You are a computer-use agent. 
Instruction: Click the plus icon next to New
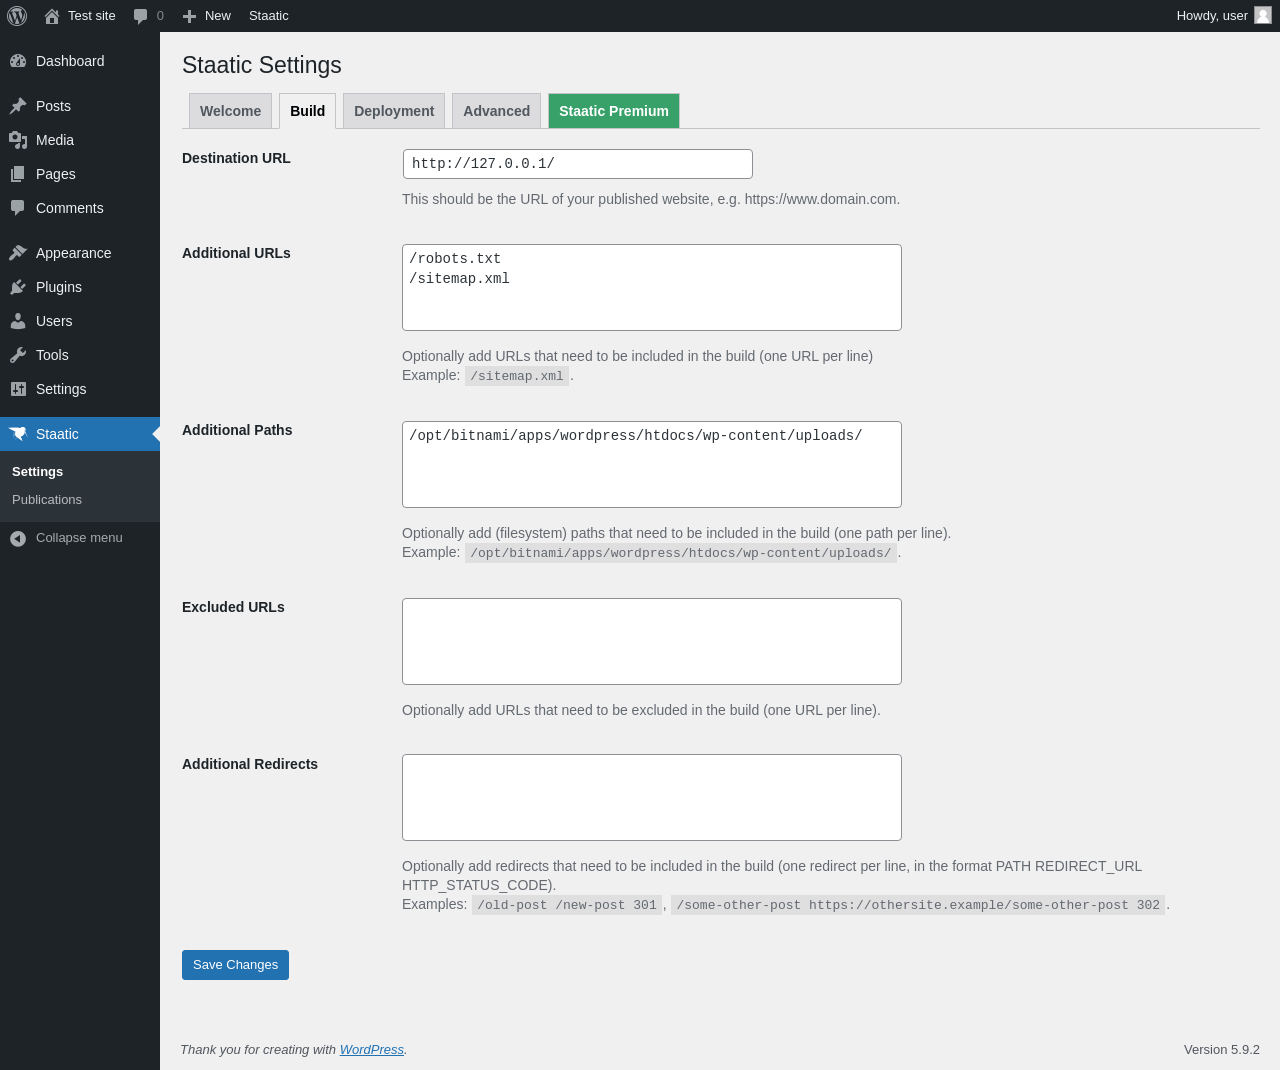189,16
